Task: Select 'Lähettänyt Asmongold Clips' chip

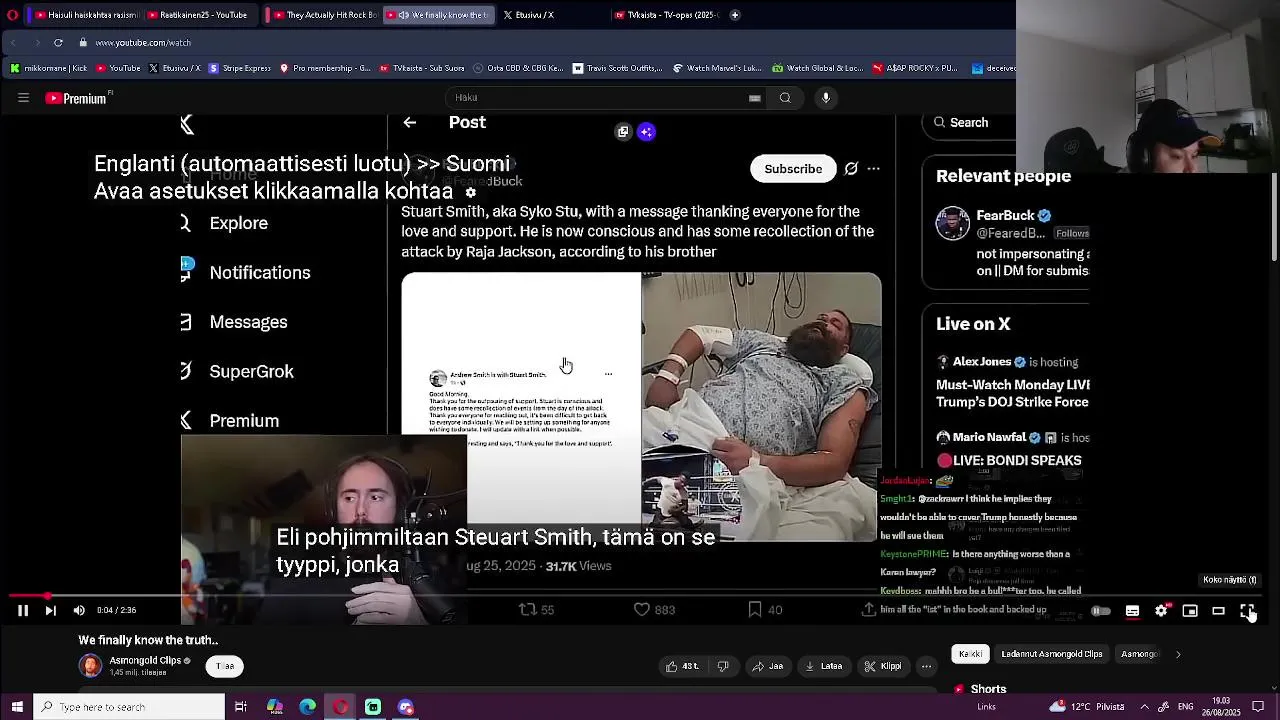Action: pyautogui.click(x=1052, y=654)
